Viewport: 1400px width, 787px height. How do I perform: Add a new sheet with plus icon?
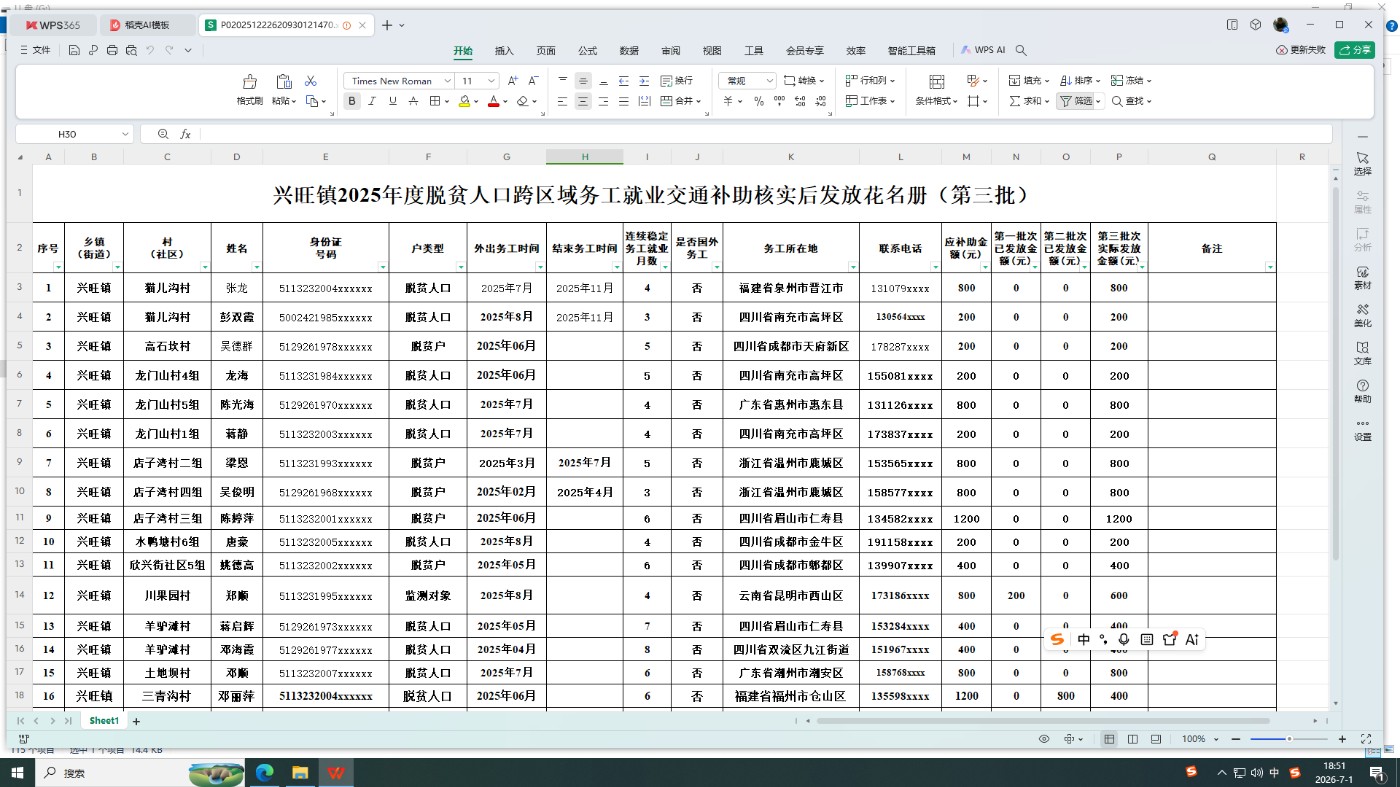tap(136, 721)
